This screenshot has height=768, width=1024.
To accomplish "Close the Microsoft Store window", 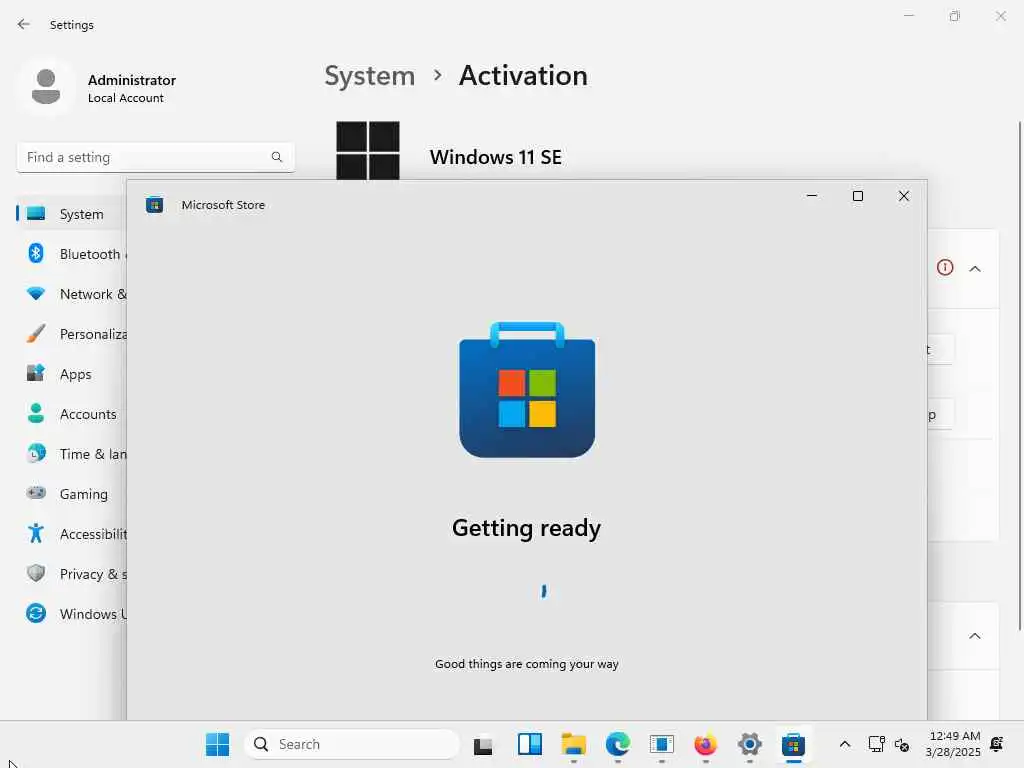I will pos(904,196).
